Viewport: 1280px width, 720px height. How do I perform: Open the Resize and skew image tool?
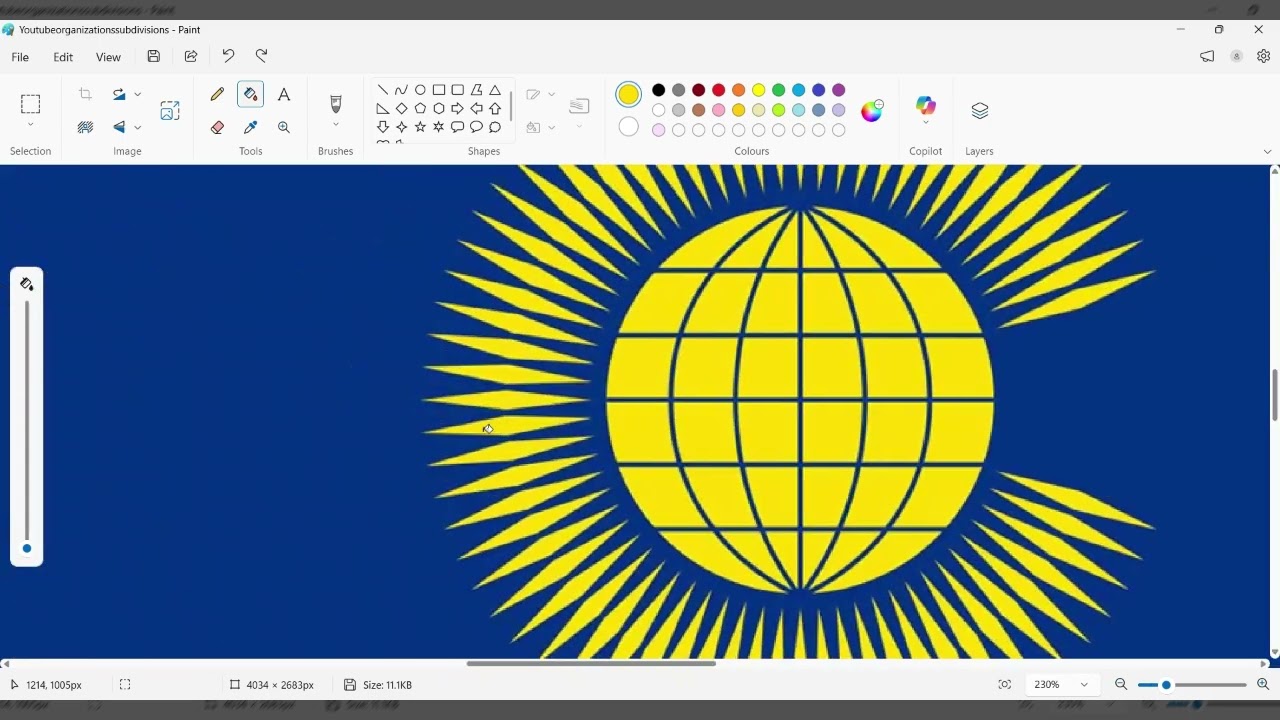coord(170,110)
